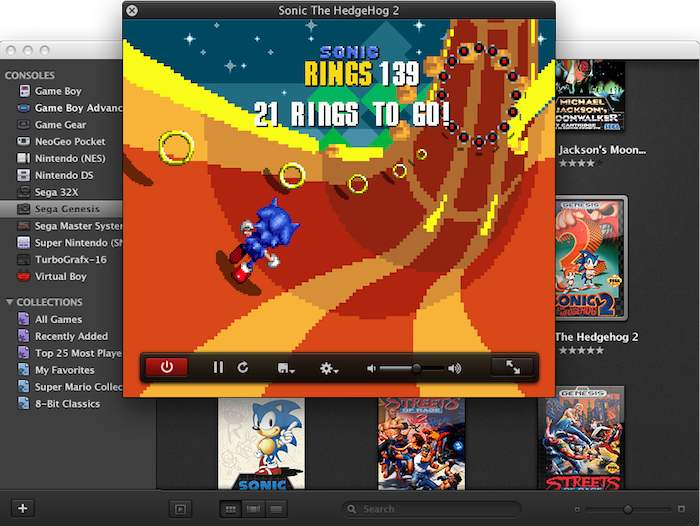Image resolution: width=700 pixels, height=526 pixels.
Task: Click the plus button to add collection
Action: point(23,508)
